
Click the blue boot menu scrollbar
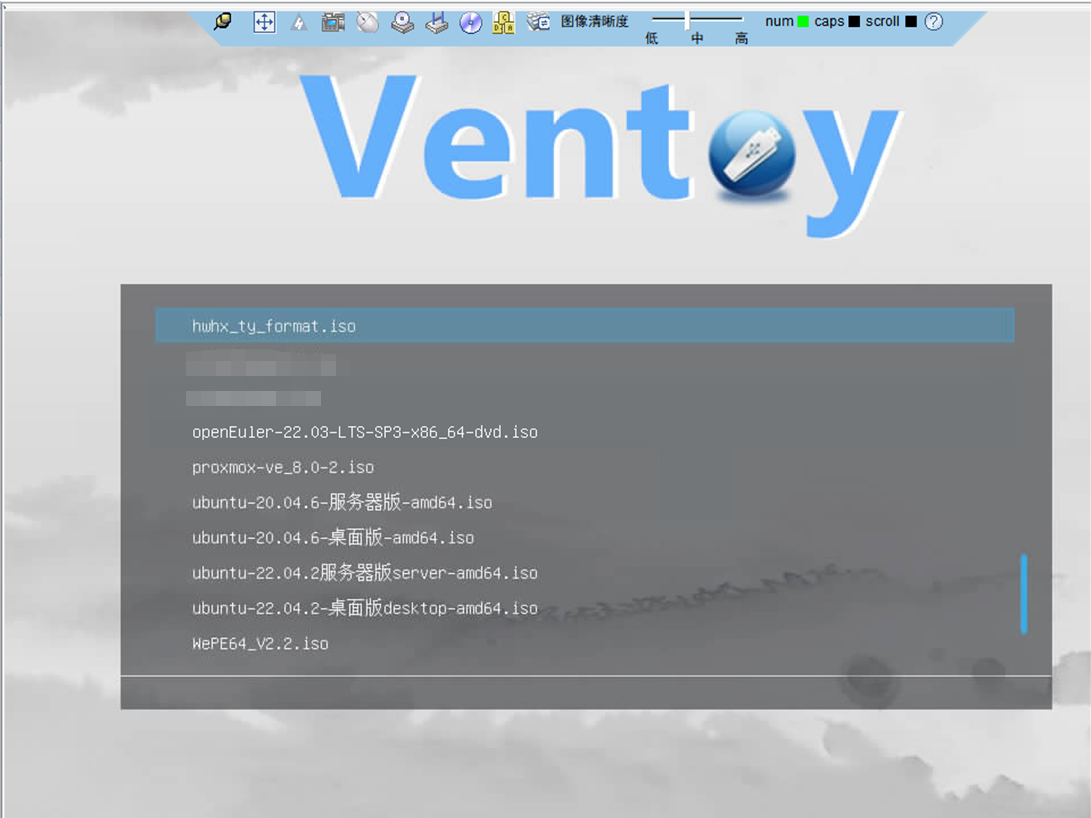coord(1023,593)
